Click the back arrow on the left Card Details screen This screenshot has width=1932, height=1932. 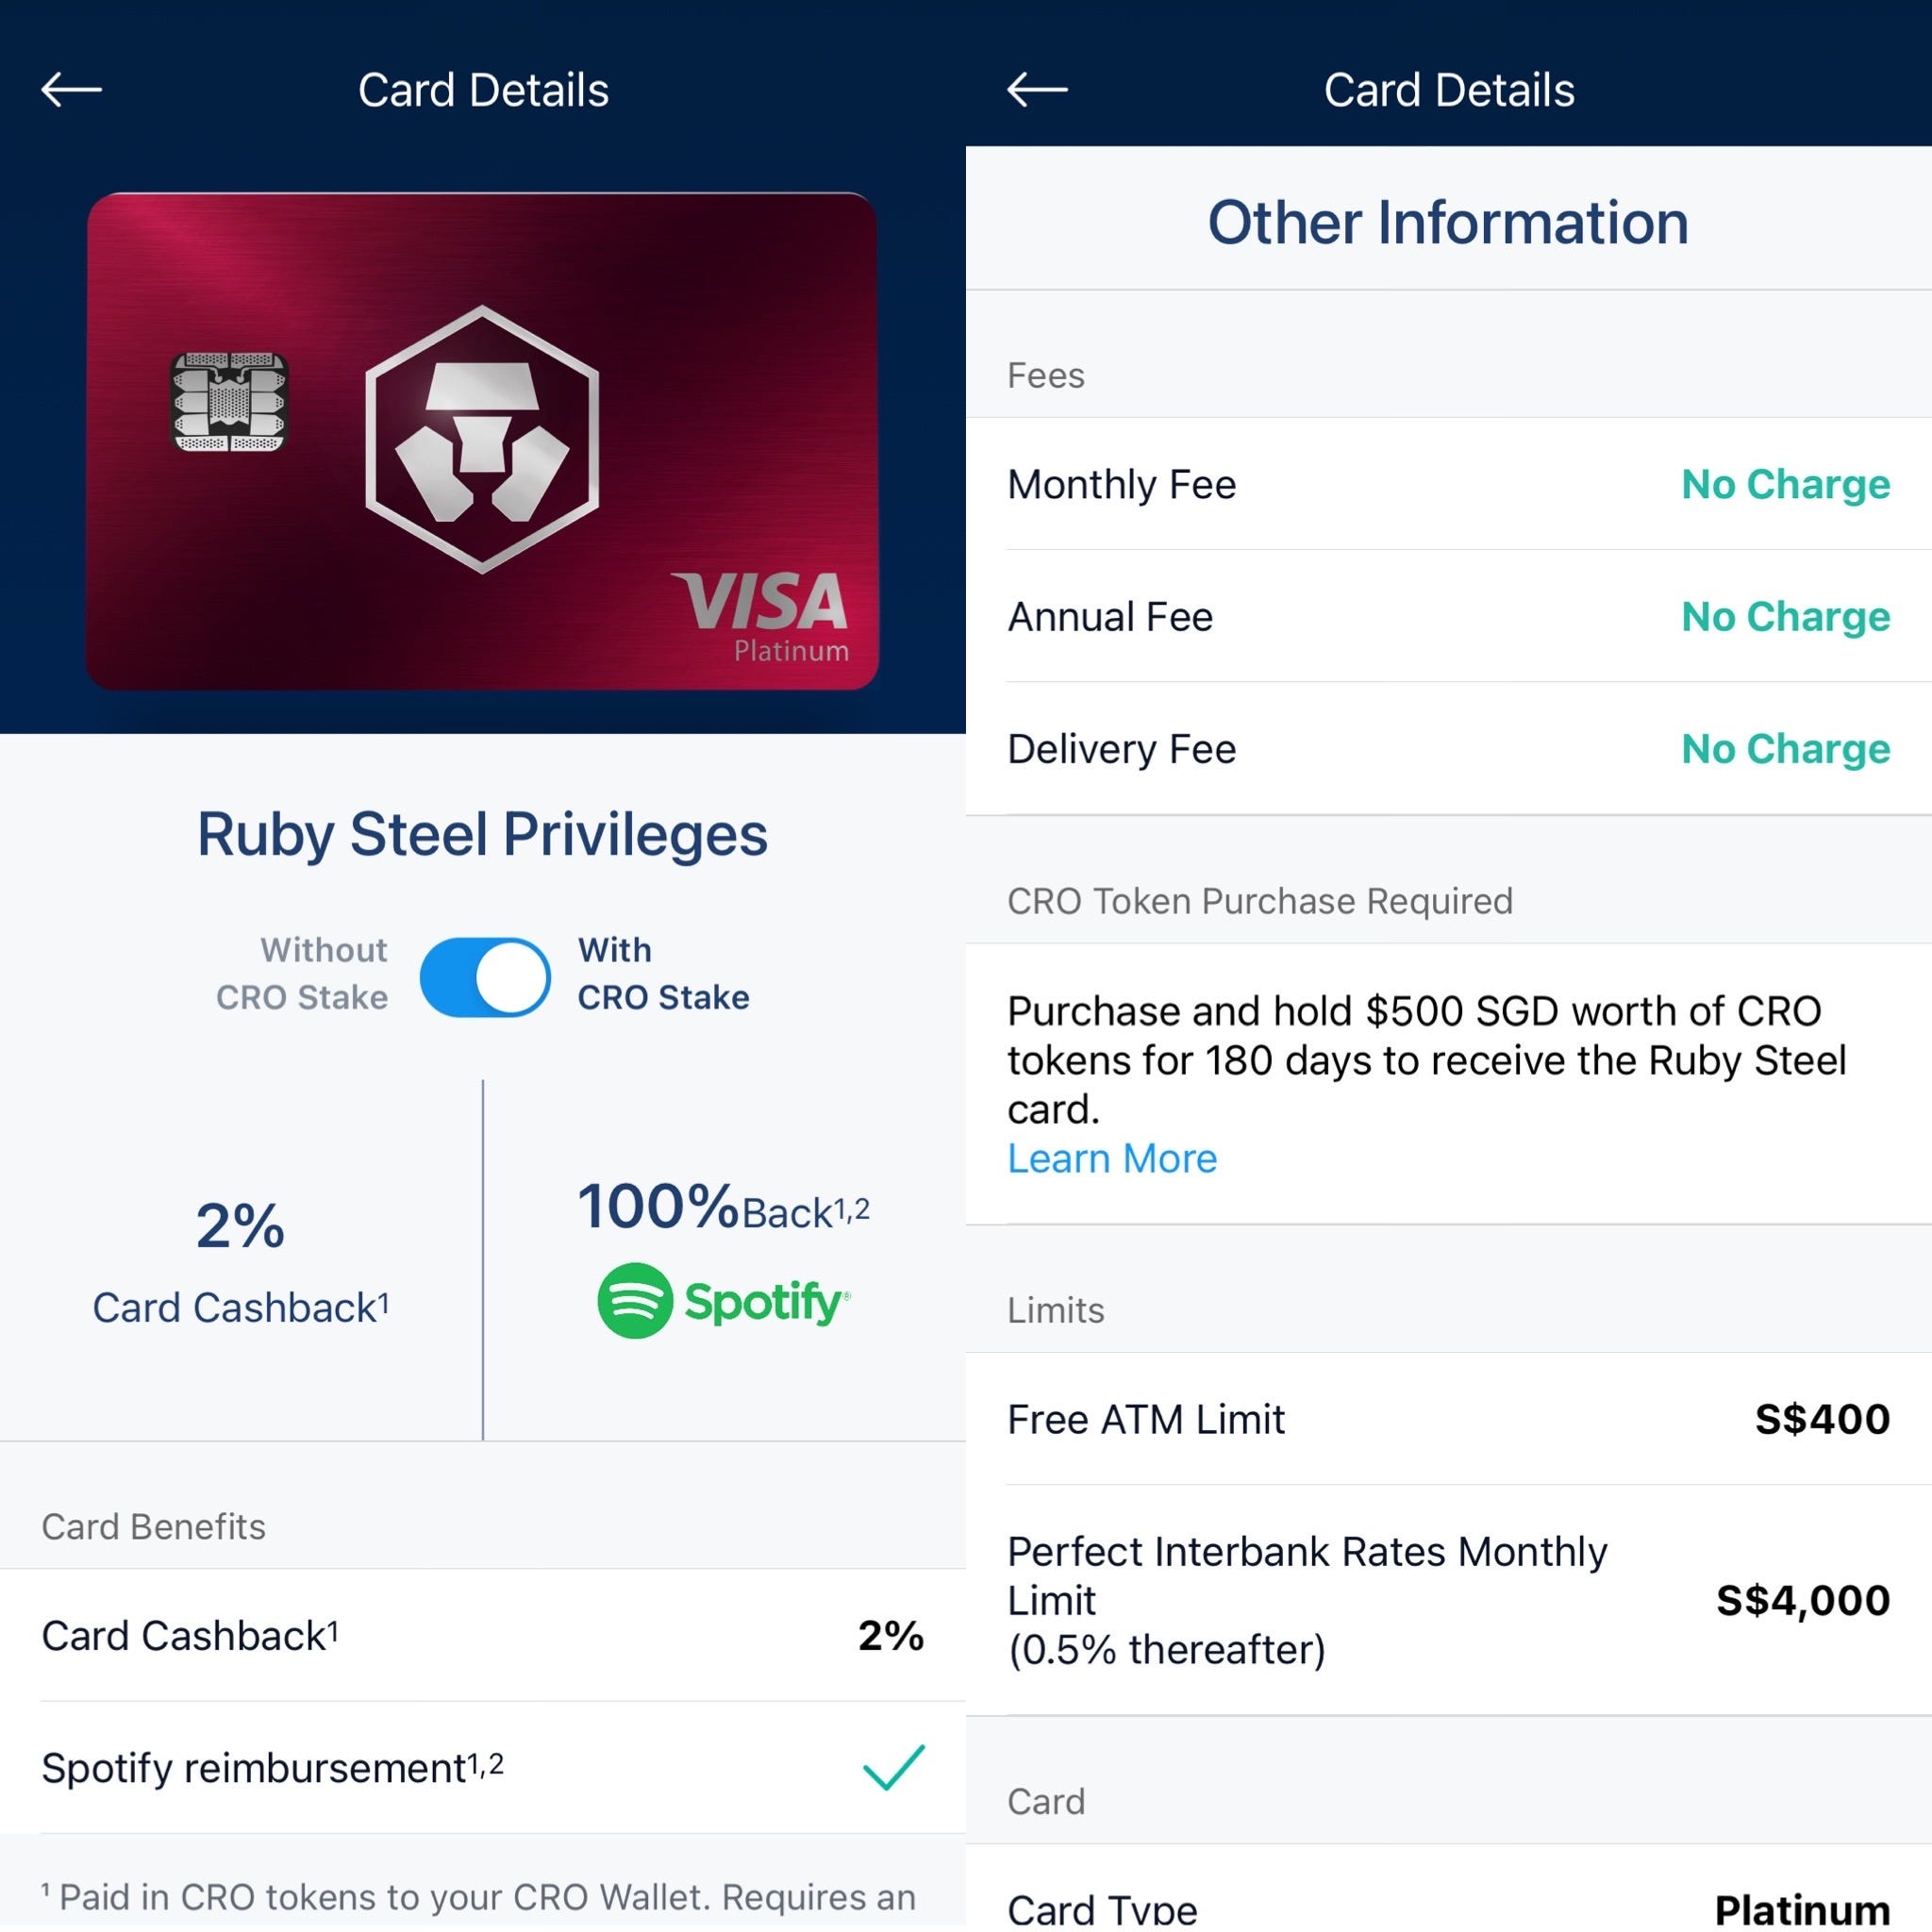(70, 89)
